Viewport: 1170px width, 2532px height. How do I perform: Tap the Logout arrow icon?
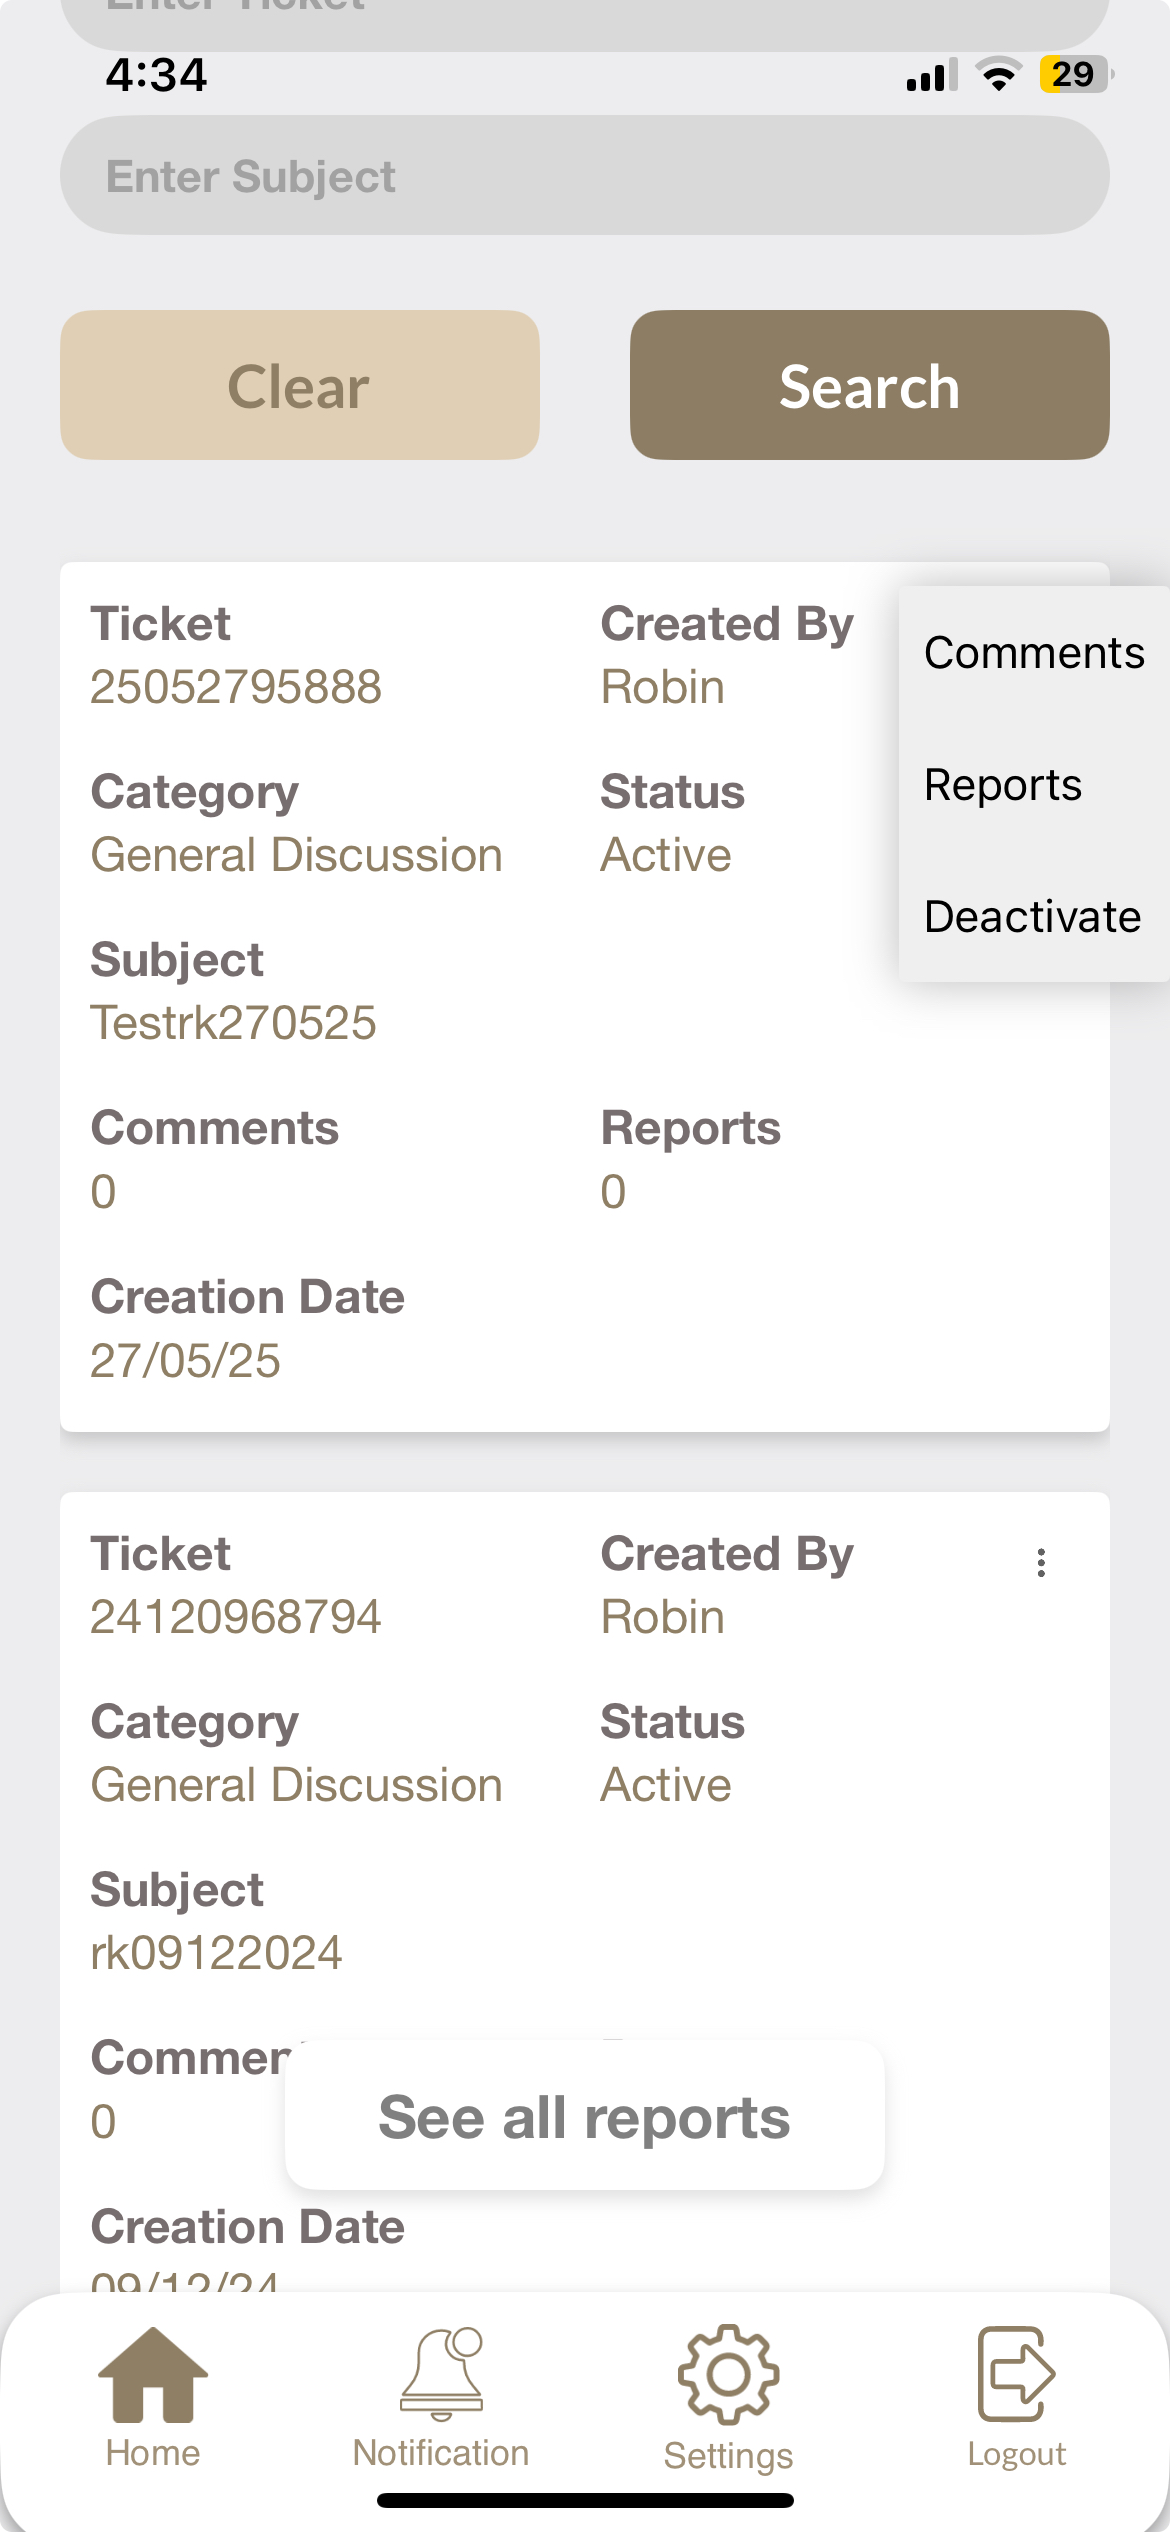[x=1016, y=2374]
